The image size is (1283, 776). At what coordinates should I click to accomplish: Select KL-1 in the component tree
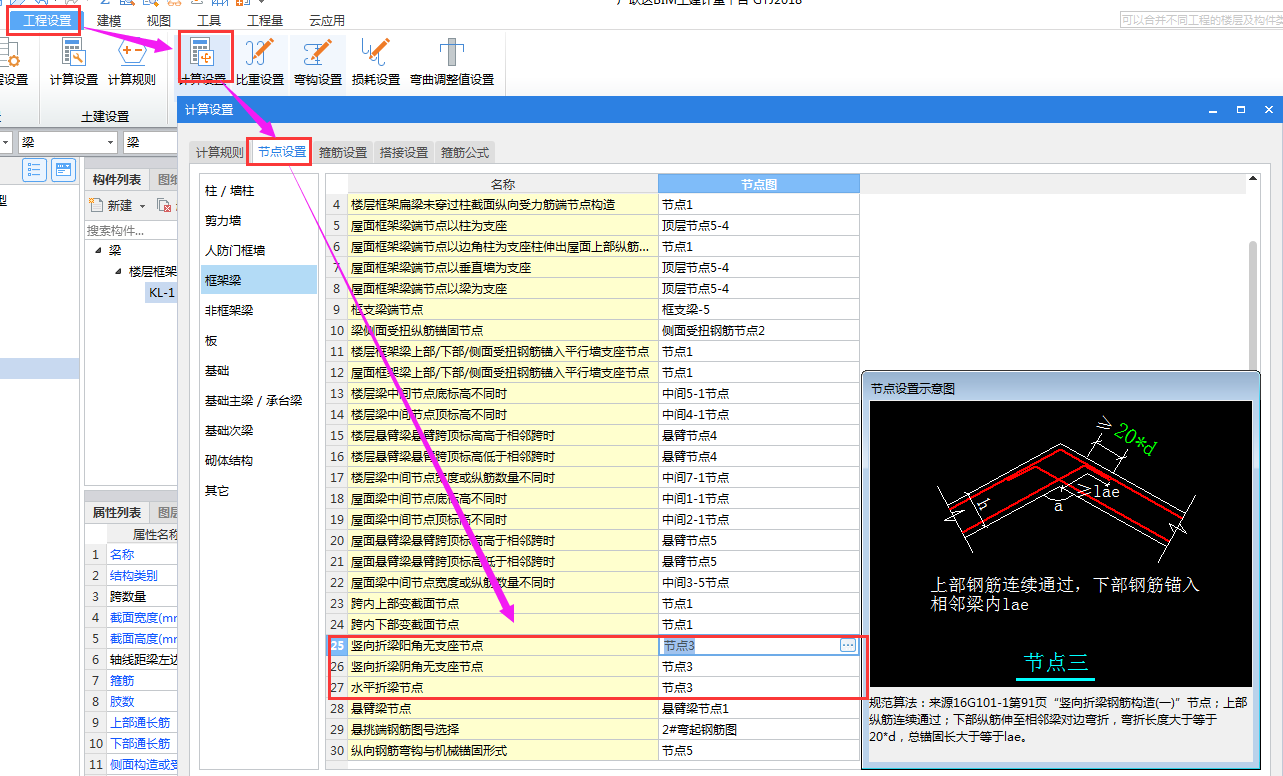(x=162, y=292)
